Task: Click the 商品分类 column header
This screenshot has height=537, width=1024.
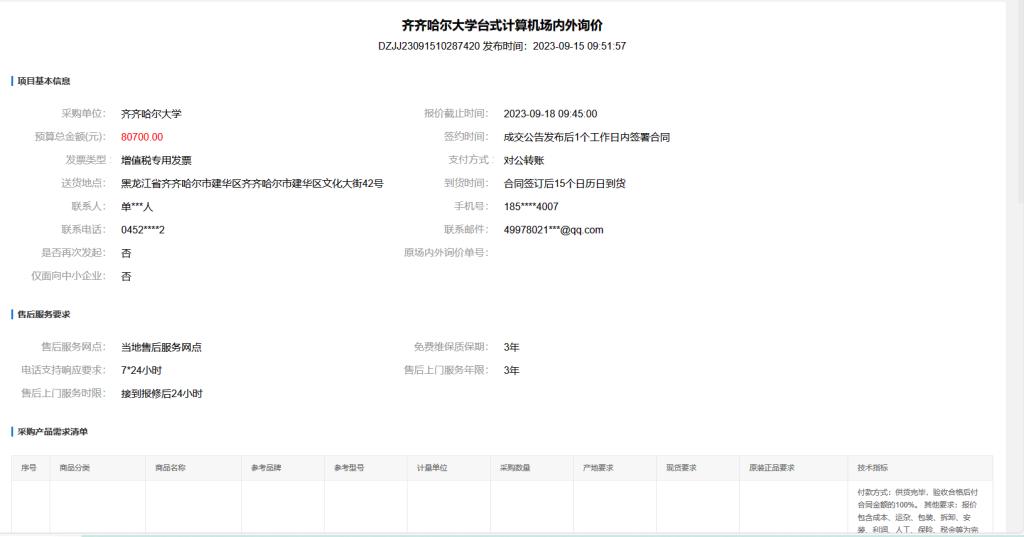Action: tap(75, 468)
